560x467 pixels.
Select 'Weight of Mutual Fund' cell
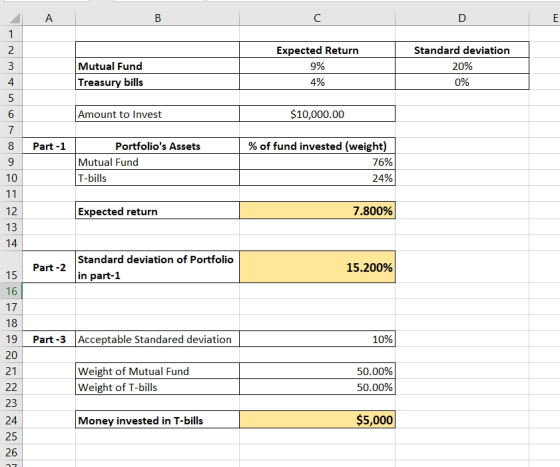pyautogui.click(x=158, y=371)
